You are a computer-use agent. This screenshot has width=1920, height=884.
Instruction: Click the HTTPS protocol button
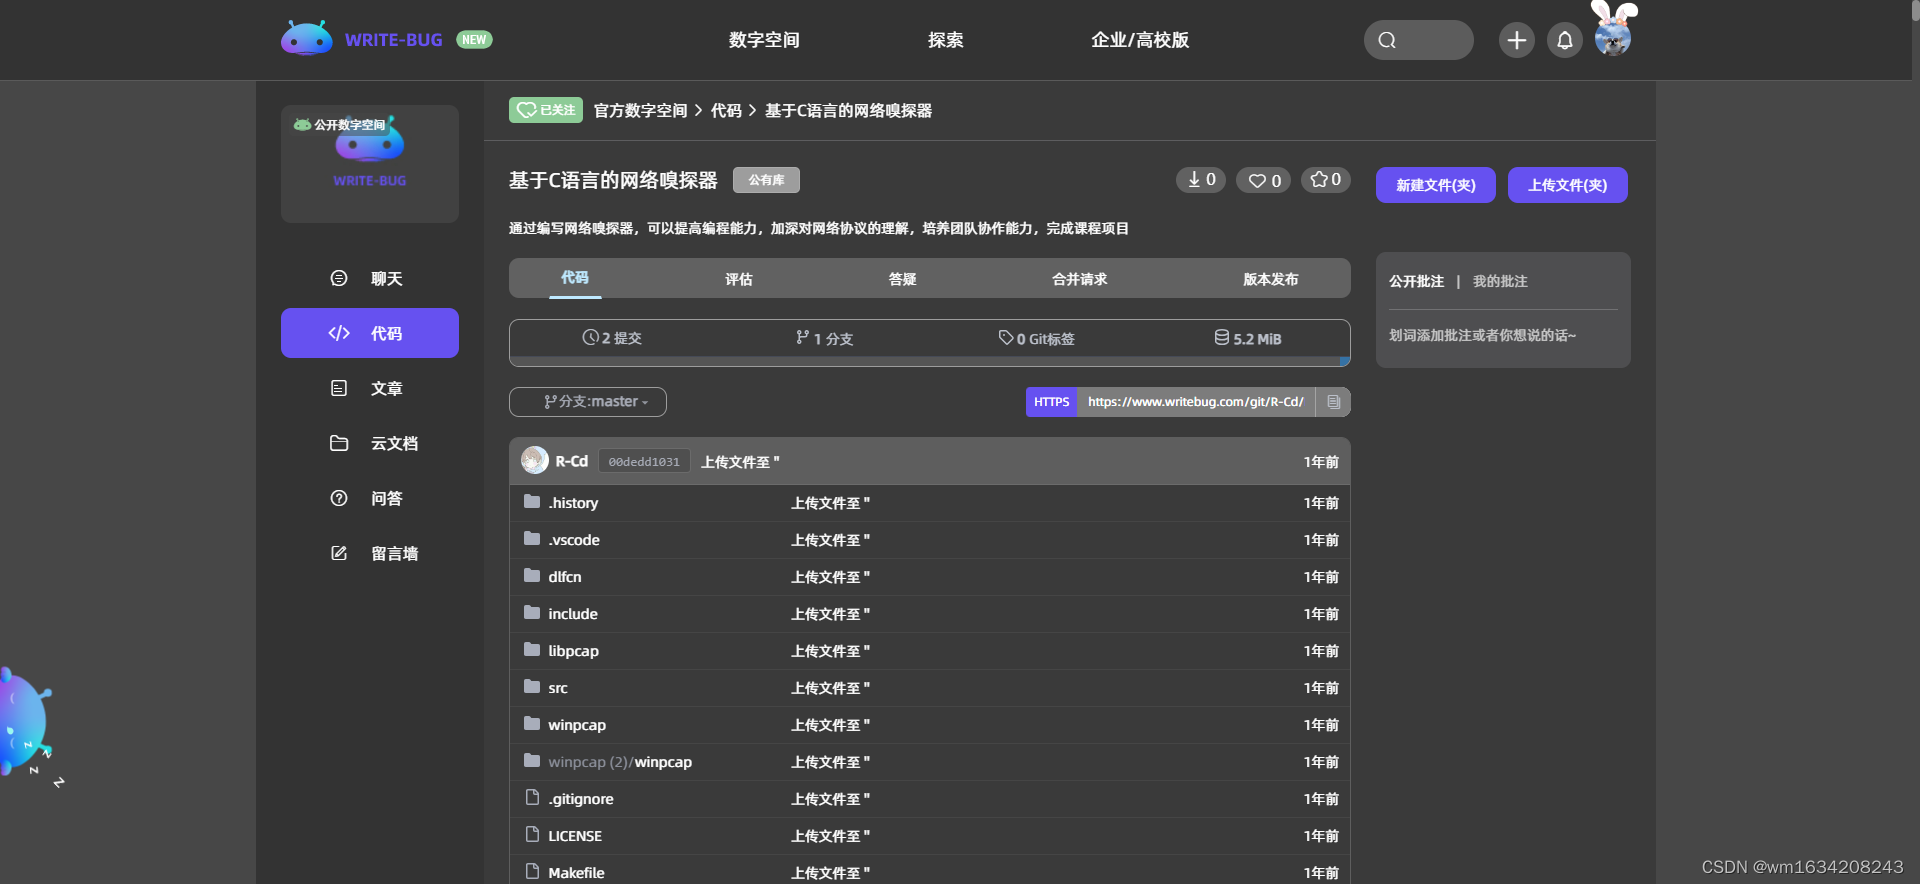click(1052, 402)
